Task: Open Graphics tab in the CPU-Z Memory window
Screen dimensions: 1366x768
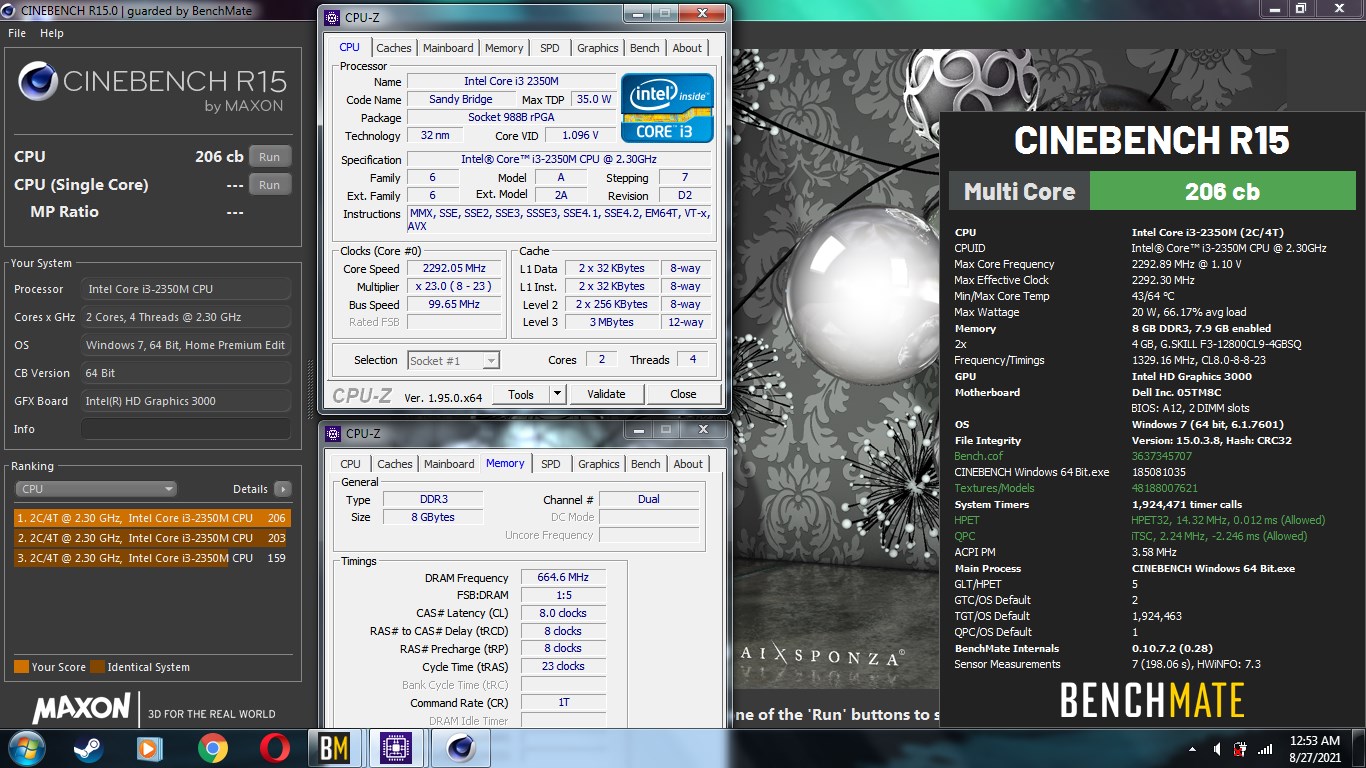Action: click(599, 464)
